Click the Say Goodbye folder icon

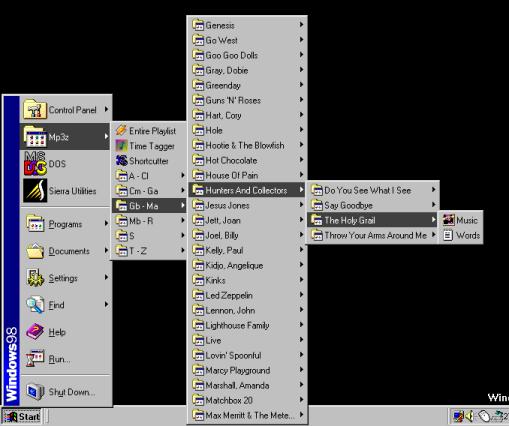coord(317,205)
